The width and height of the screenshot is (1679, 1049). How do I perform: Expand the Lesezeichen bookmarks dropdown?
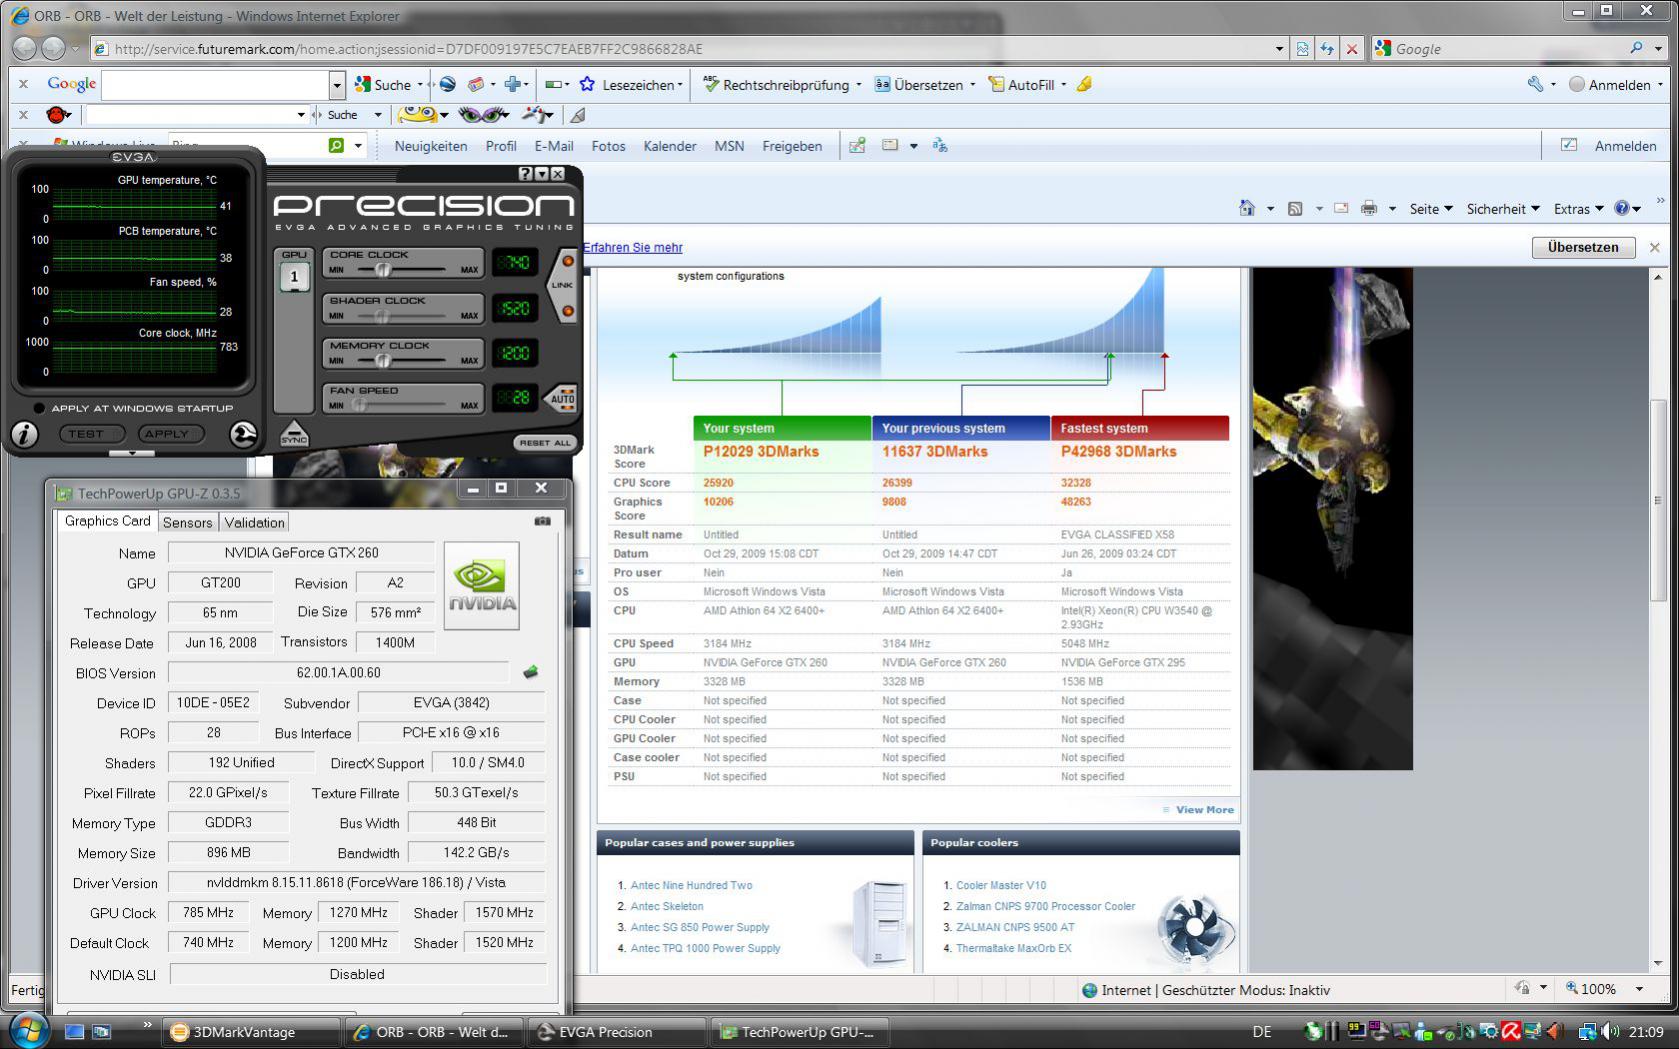coord(680,85)
